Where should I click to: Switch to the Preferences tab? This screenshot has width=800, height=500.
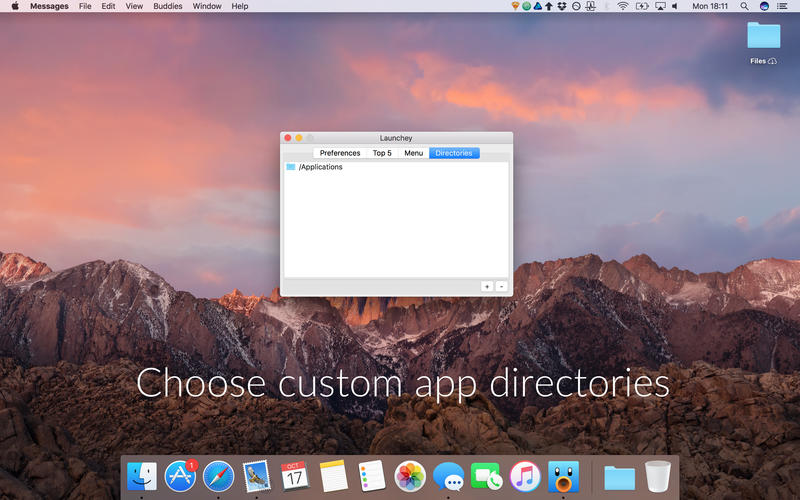point(340,153)
